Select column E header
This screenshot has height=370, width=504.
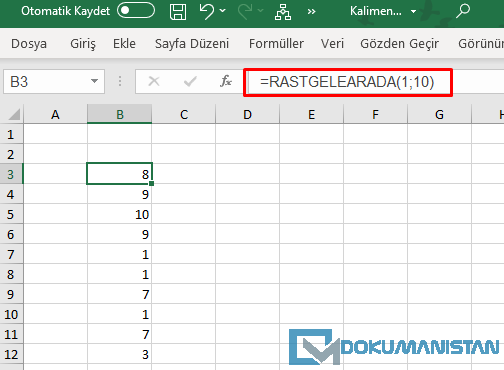click(x=311, y=114)
